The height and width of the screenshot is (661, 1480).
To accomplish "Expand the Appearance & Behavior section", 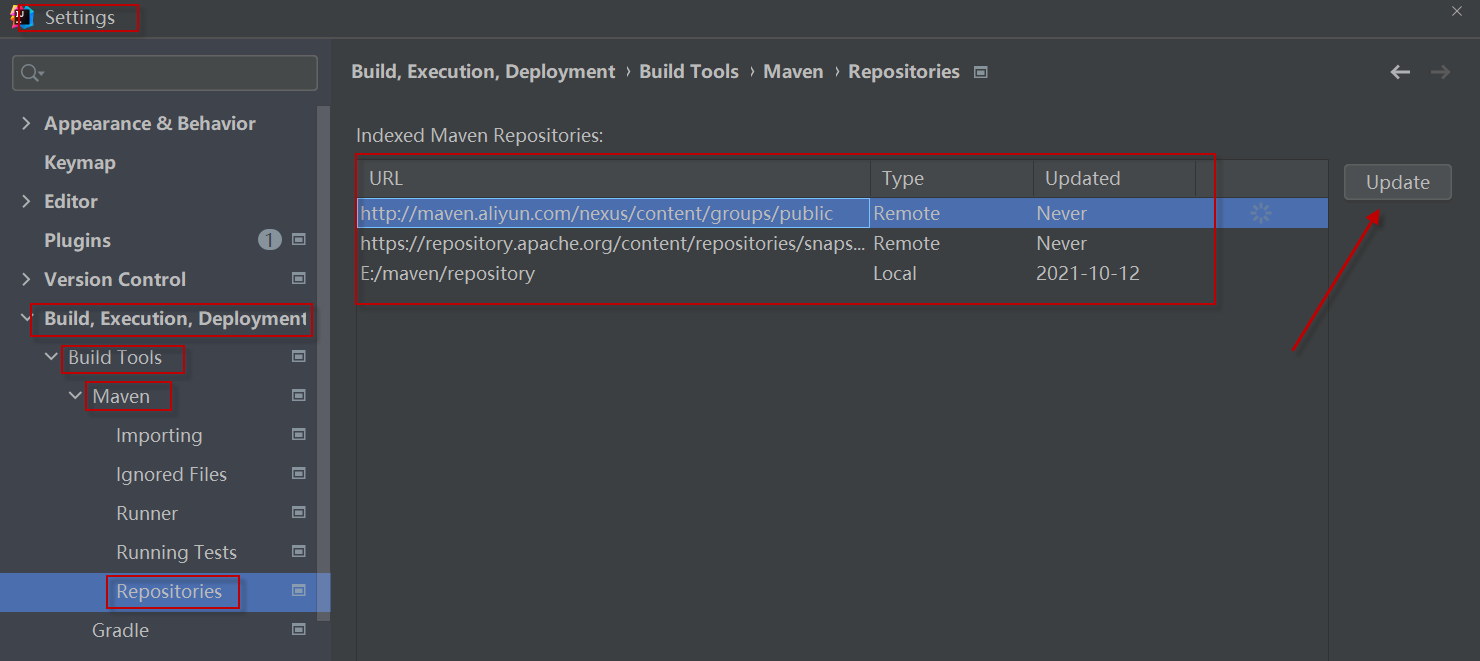I will tap(26, 123).
